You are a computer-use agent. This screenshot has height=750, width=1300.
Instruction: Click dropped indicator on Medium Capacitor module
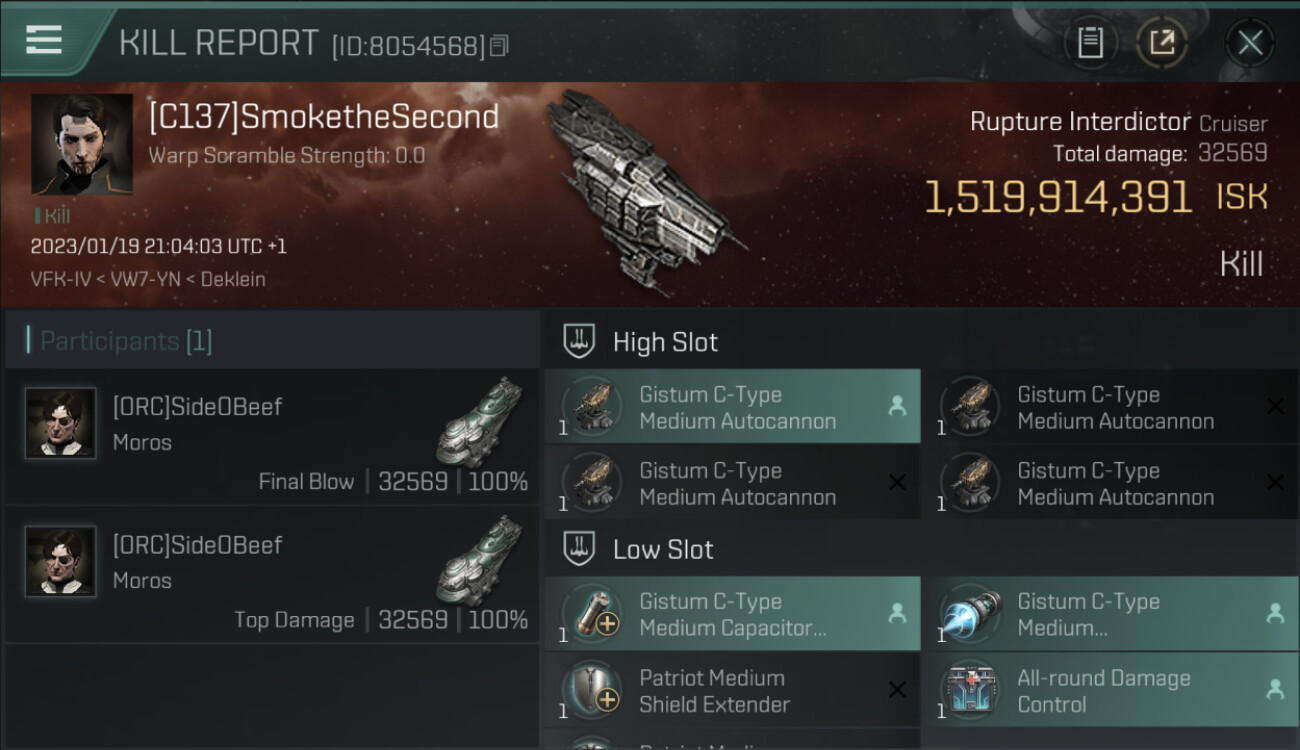[897, 614]
